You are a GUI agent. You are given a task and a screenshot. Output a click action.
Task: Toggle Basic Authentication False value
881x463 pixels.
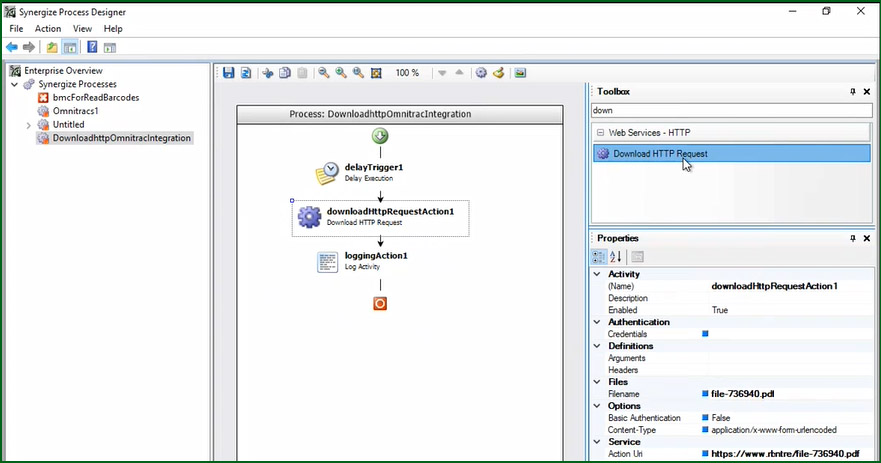[x=724, y=418]
